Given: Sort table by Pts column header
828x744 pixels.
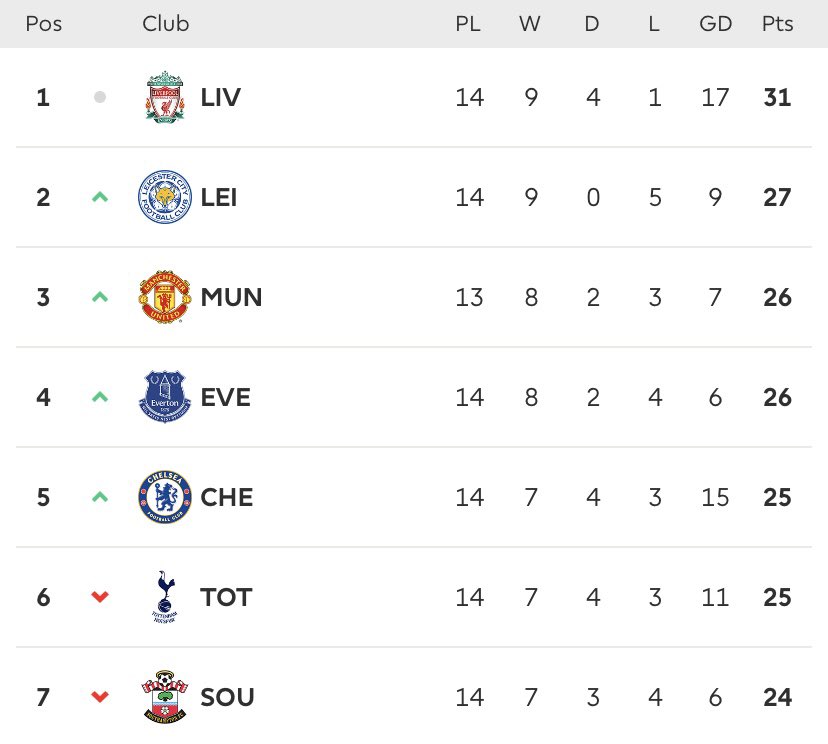Looking at the screenshot, I should [x=777, y=24].
